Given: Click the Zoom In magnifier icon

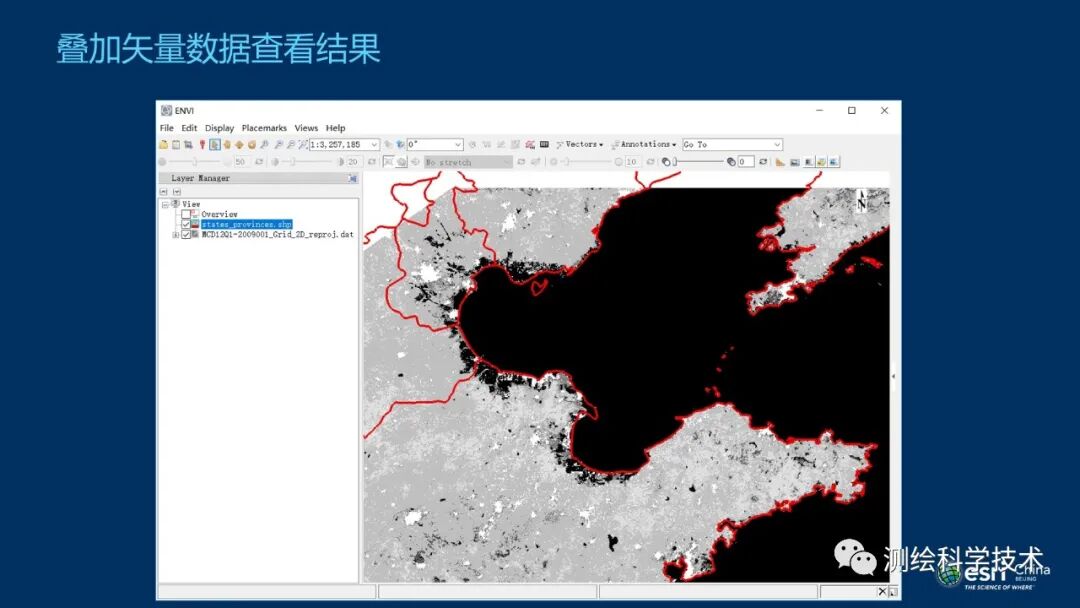Looking at the screenshot, I should (278, 145).
